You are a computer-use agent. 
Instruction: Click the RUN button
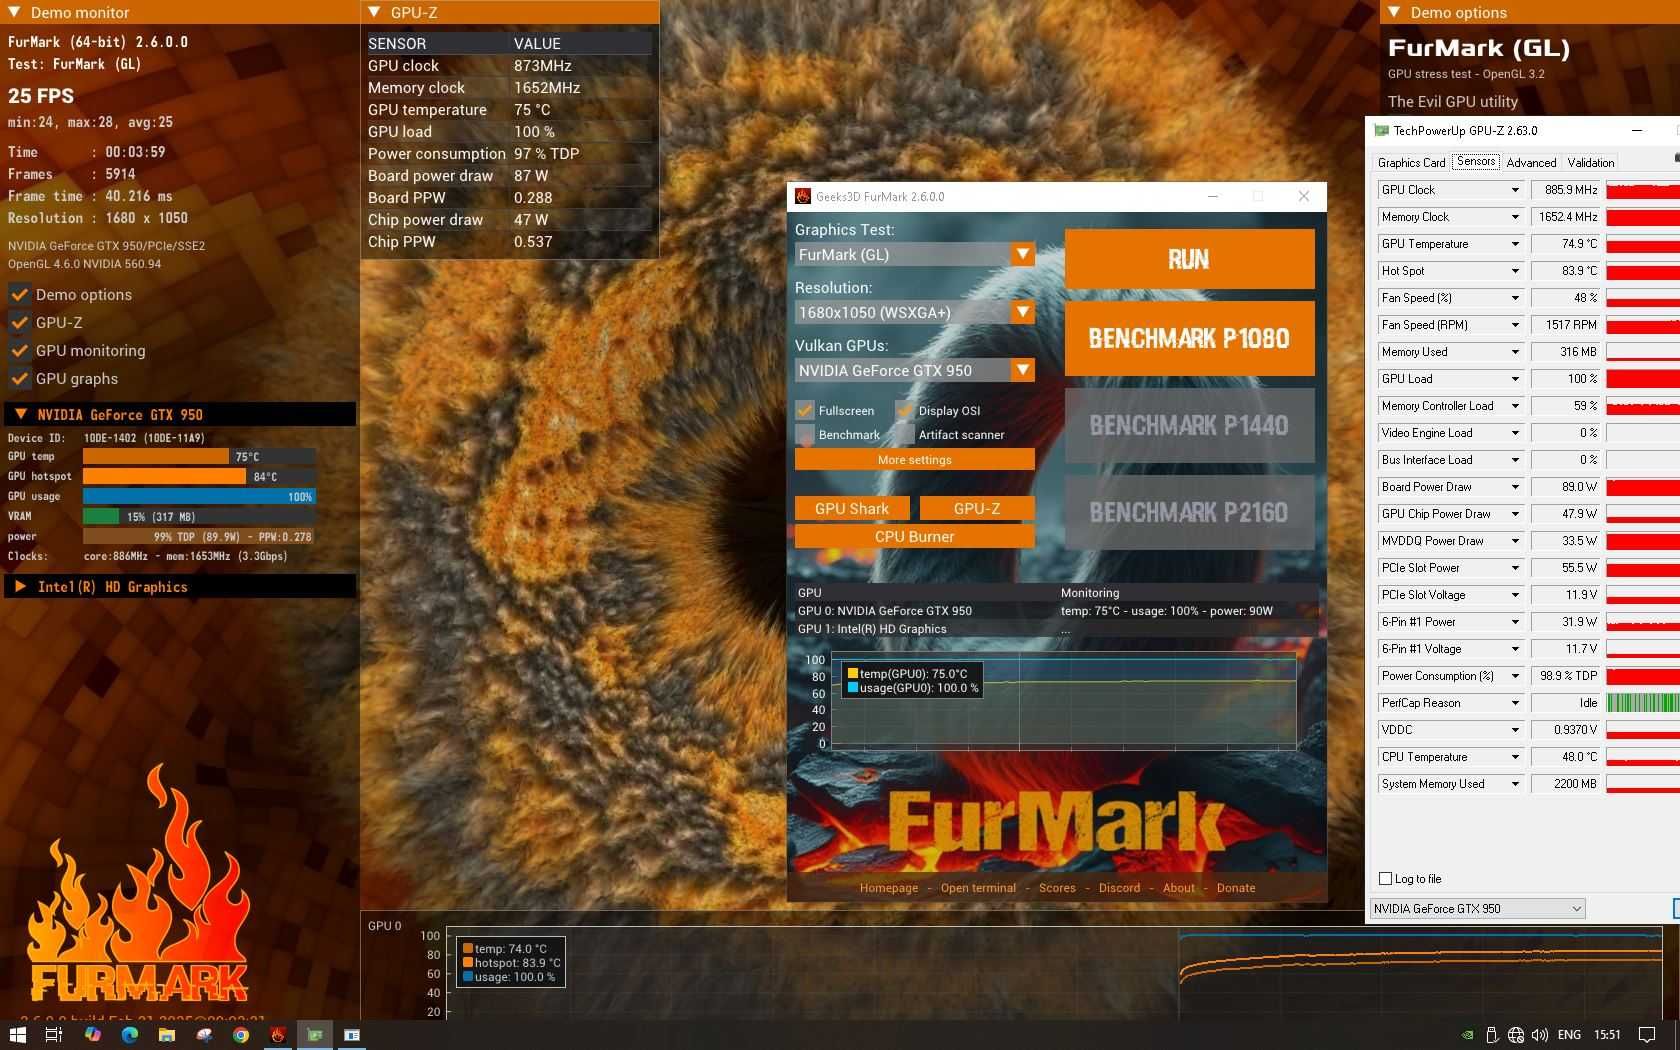1189,259
